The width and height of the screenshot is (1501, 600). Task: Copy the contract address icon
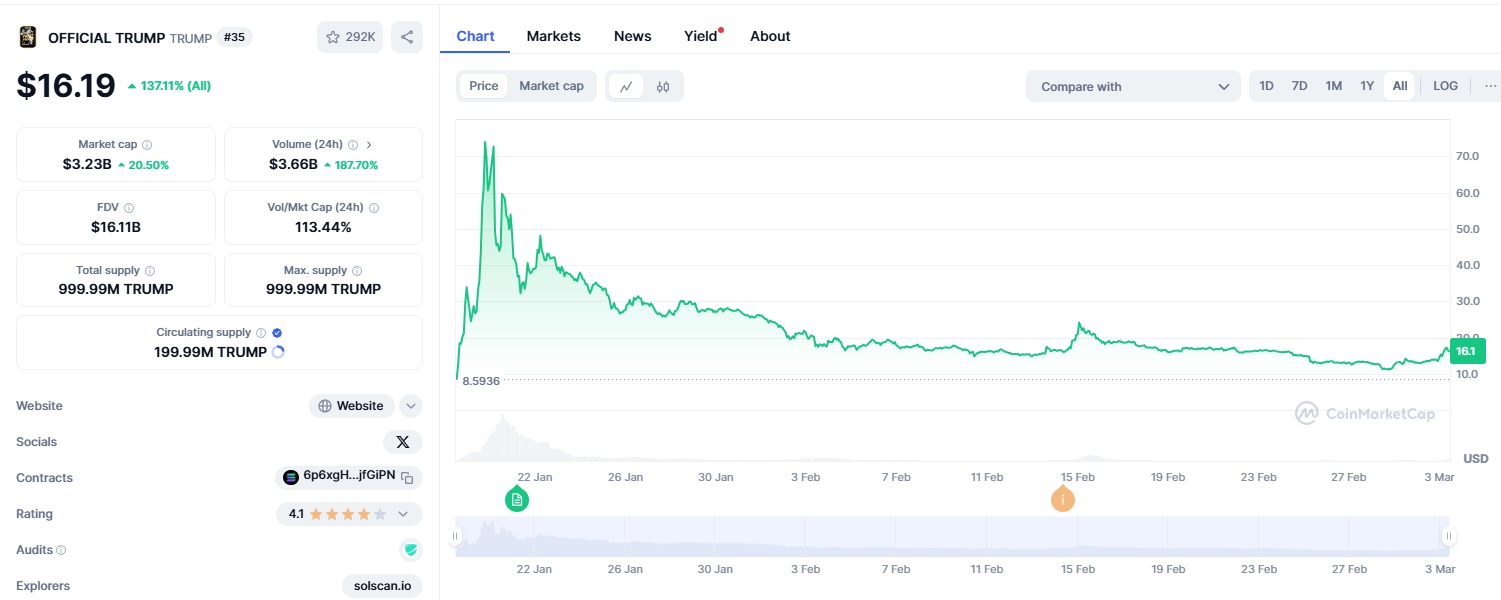pos(407,477)
